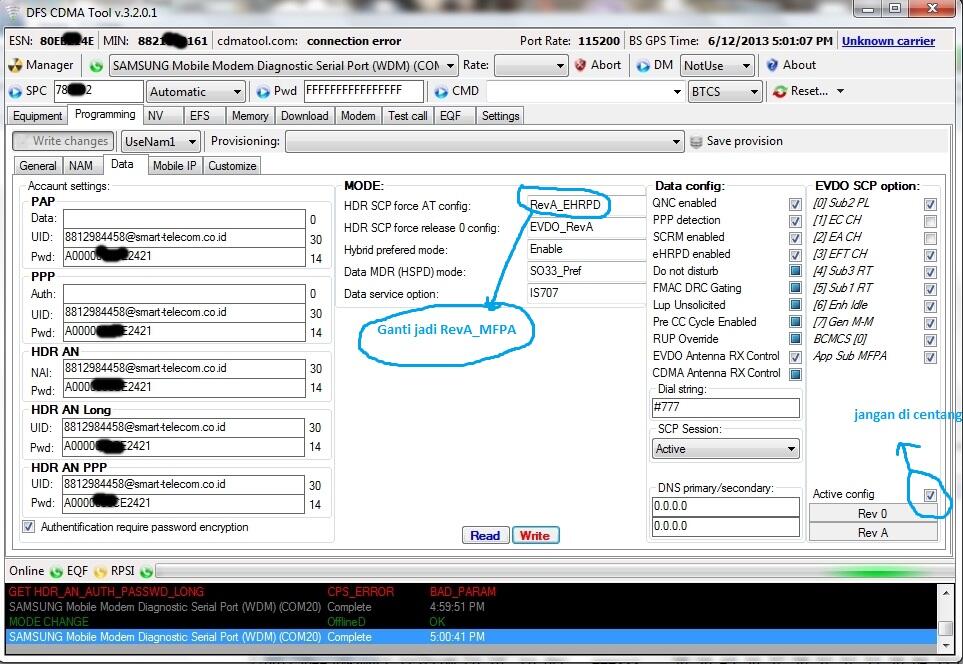Click the Save provision disk icon
This screenshot has width=963, height=664.
(x=696, y=142)
